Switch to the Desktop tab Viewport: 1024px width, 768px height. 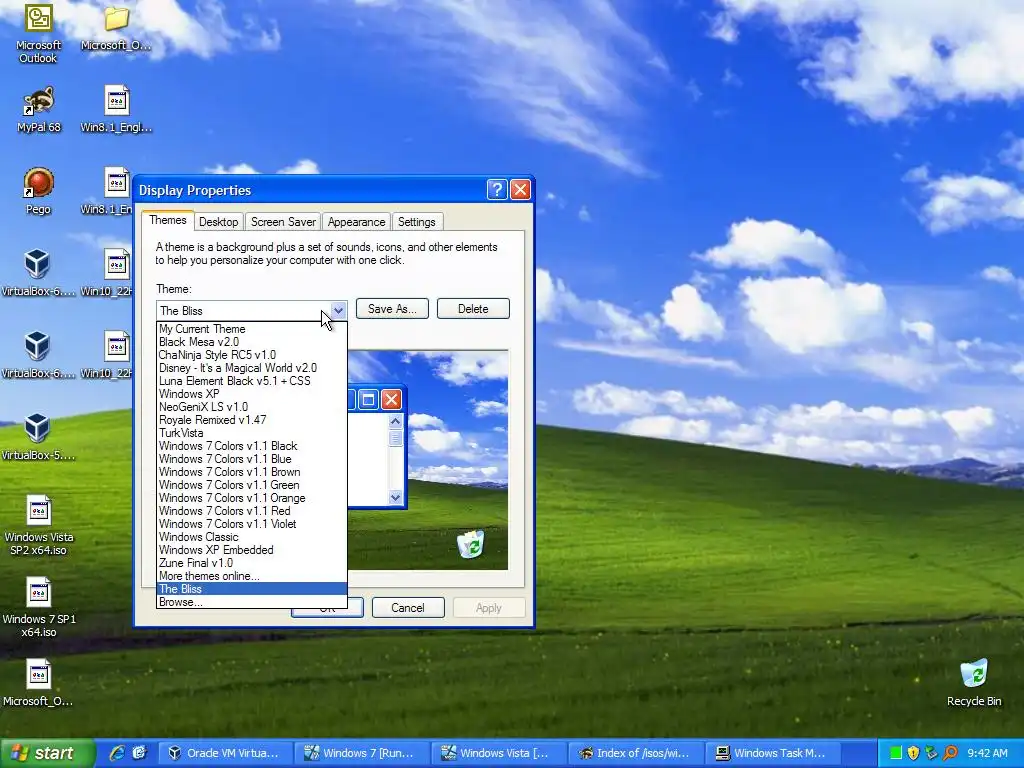[219, 221]
